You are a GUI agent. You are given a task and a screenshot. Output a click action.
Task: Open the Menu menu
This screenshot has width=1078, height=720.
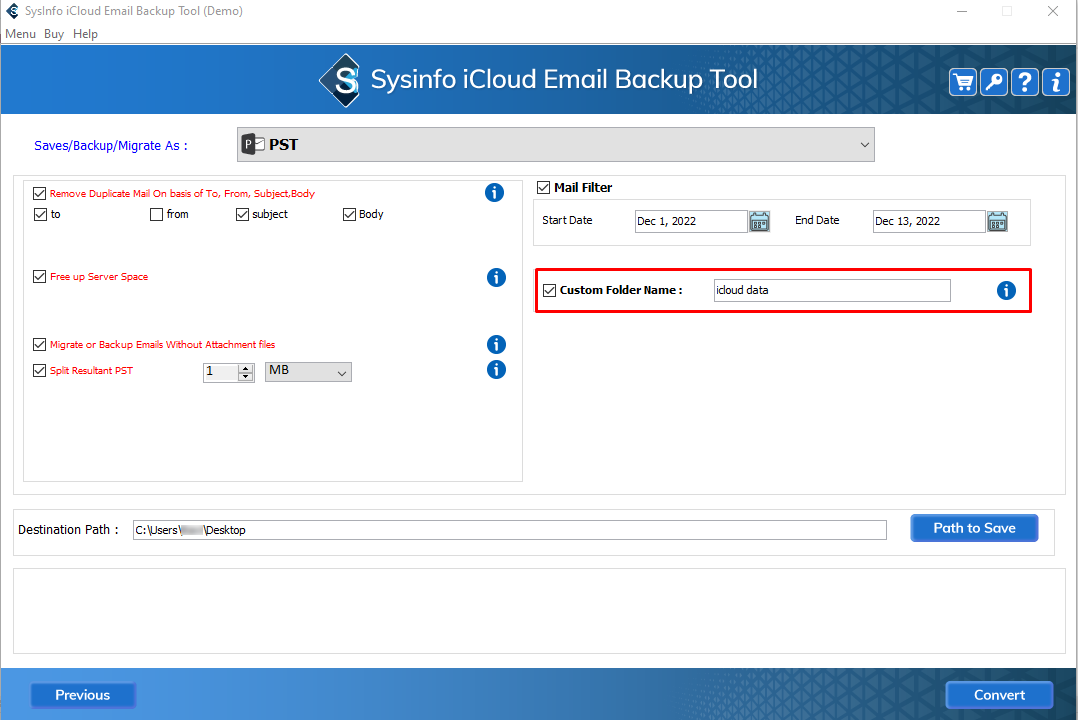point(20,34)
